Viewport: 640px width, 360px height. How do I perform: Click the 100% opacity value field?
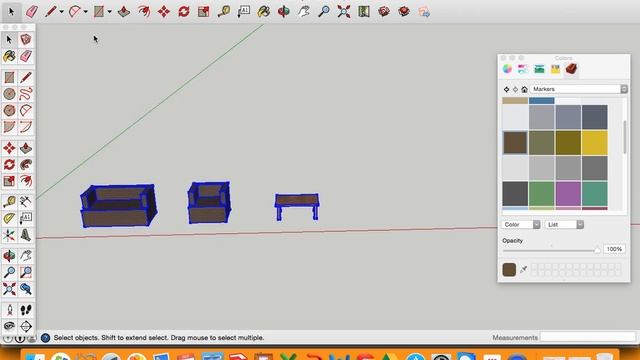click(x=614, y=249)
